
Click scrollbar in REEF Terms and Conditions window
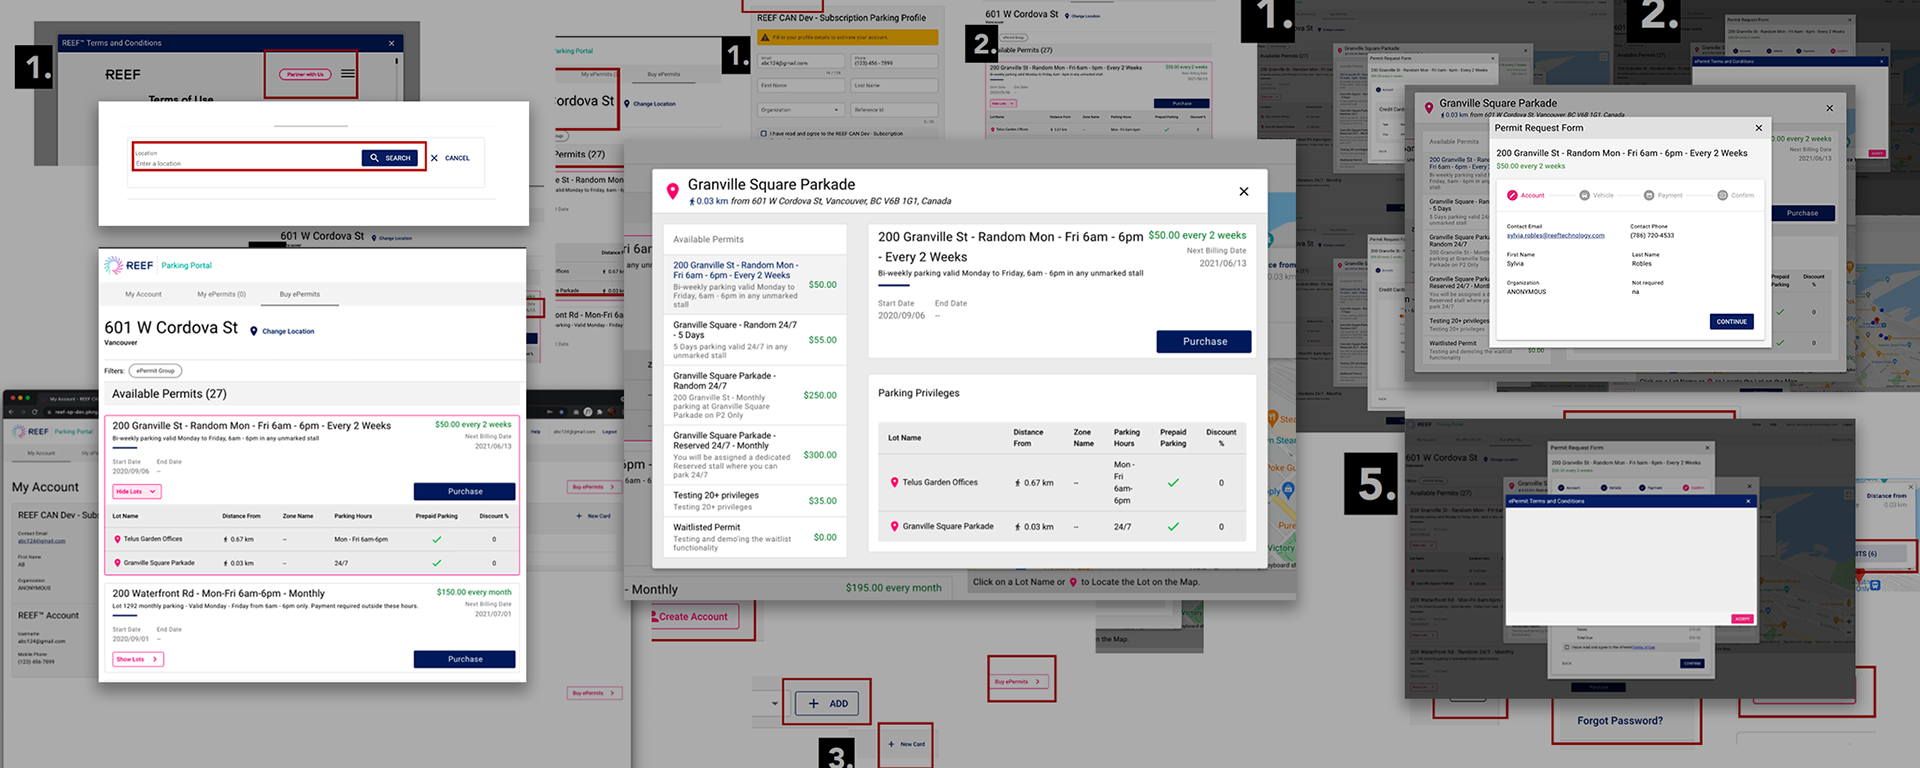pos(397,63)
